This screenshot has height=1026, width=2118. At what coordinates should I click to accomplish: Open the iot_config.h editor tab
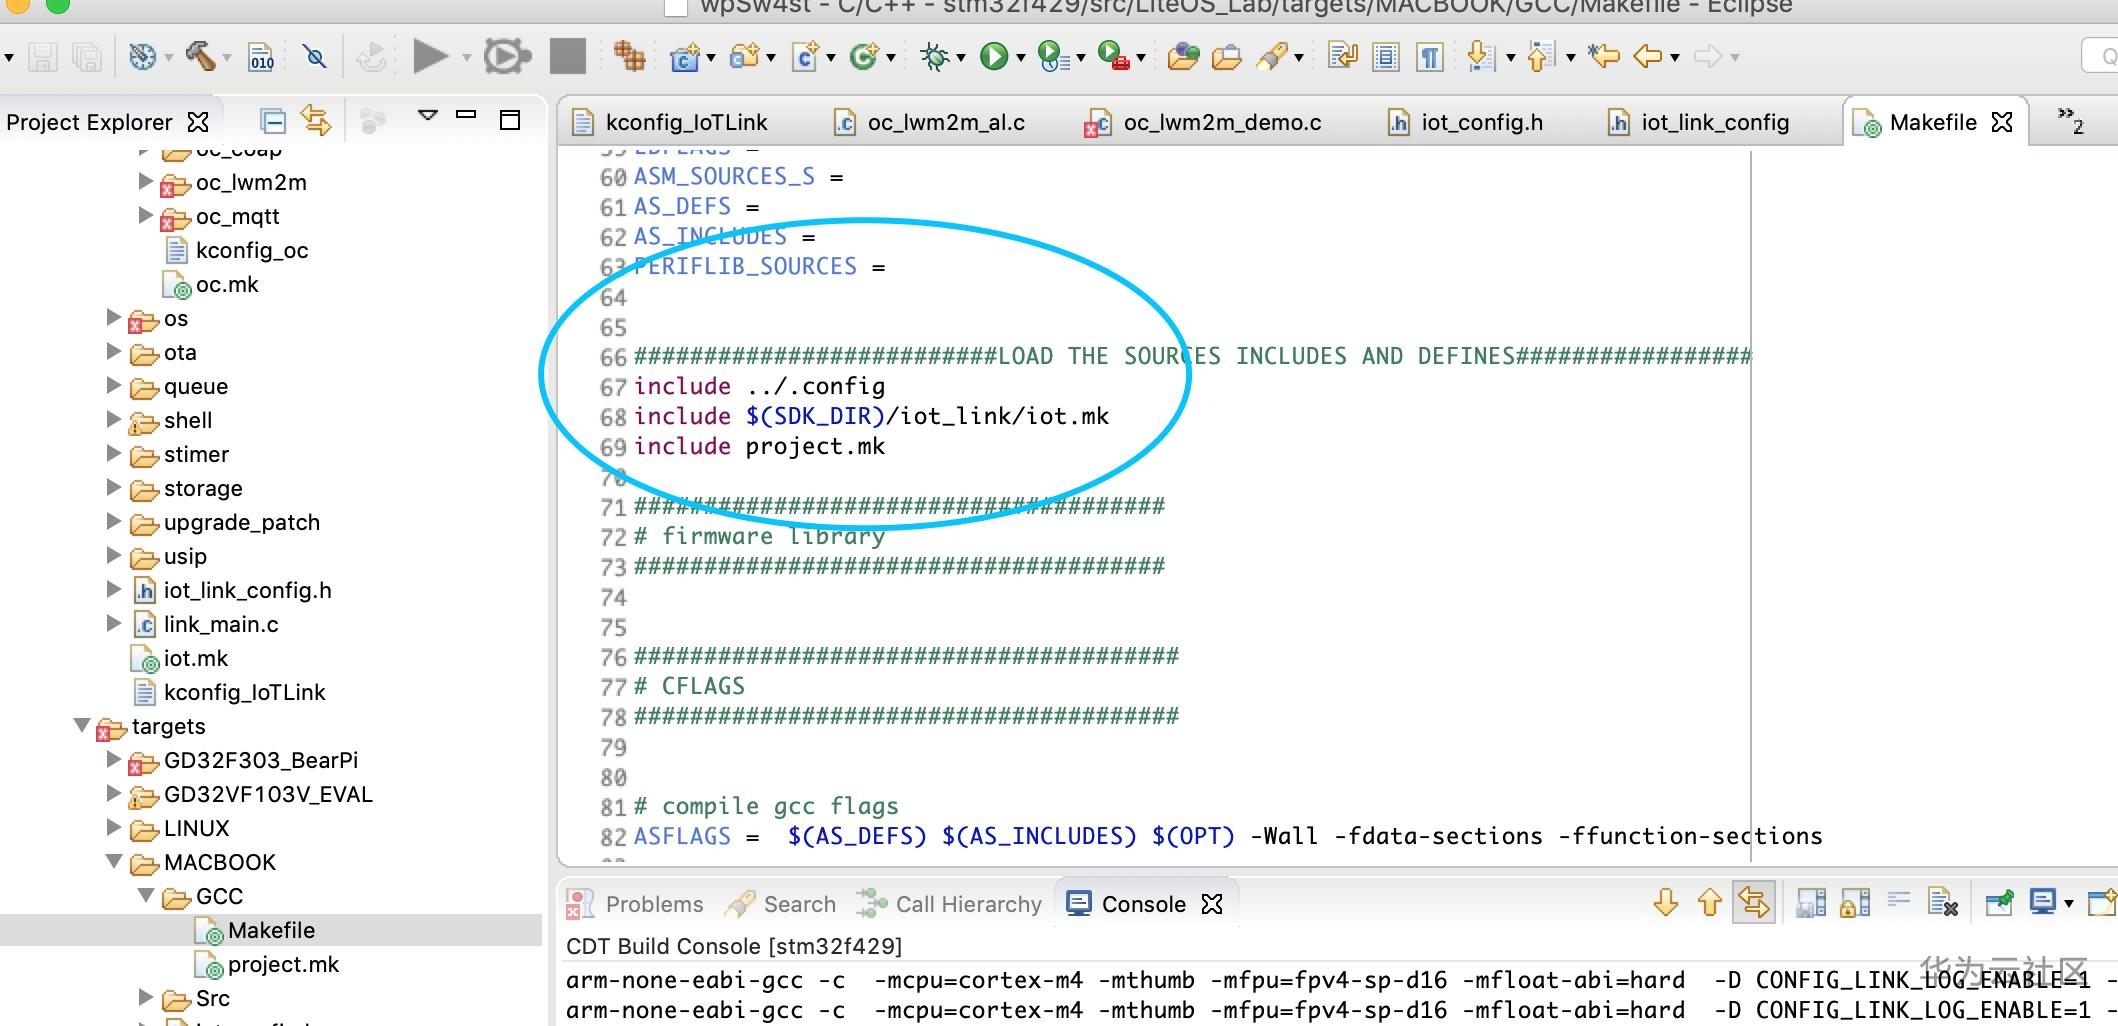point(1482,121)
